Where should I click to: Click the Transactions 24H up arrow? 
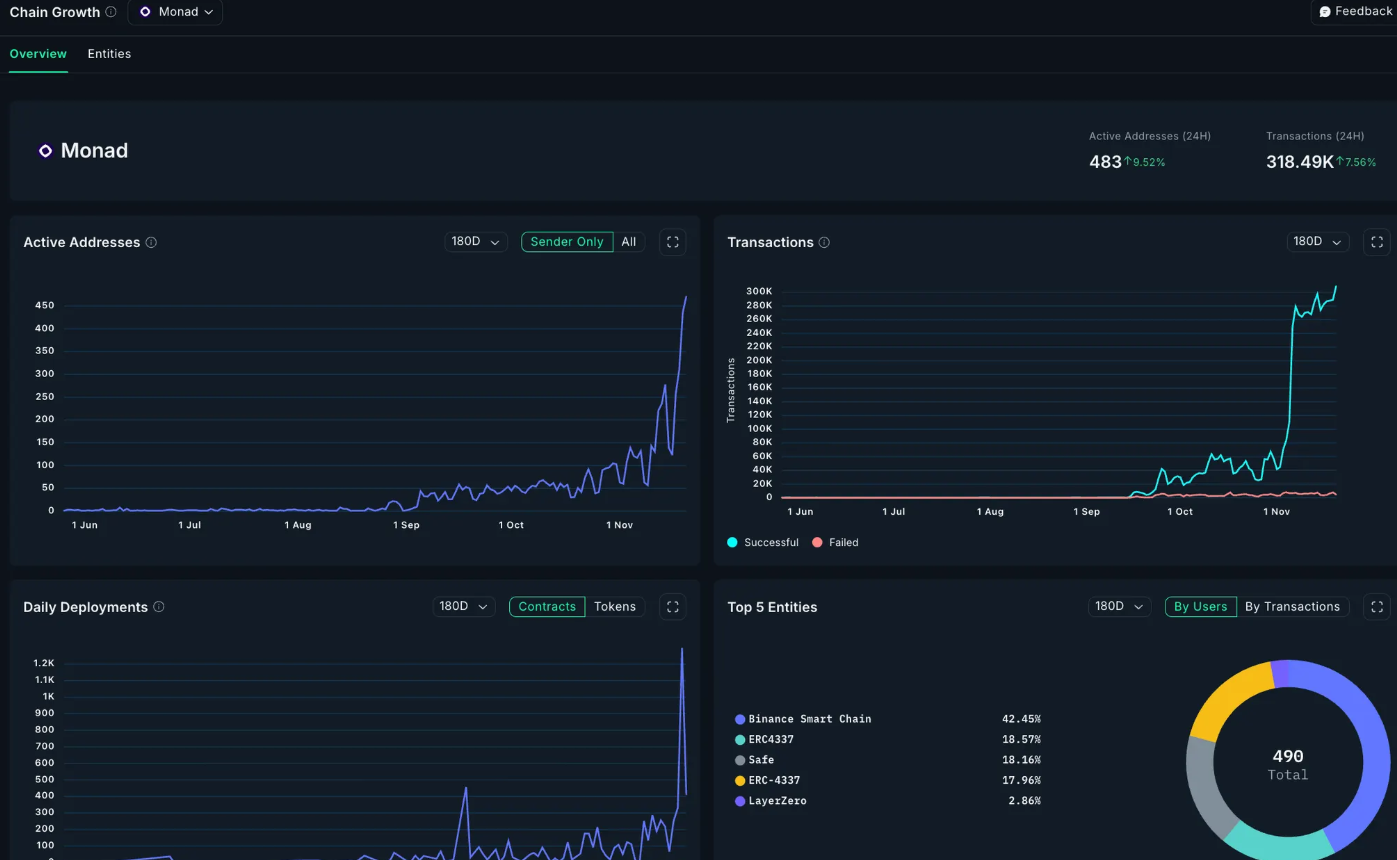[1339, 161]
